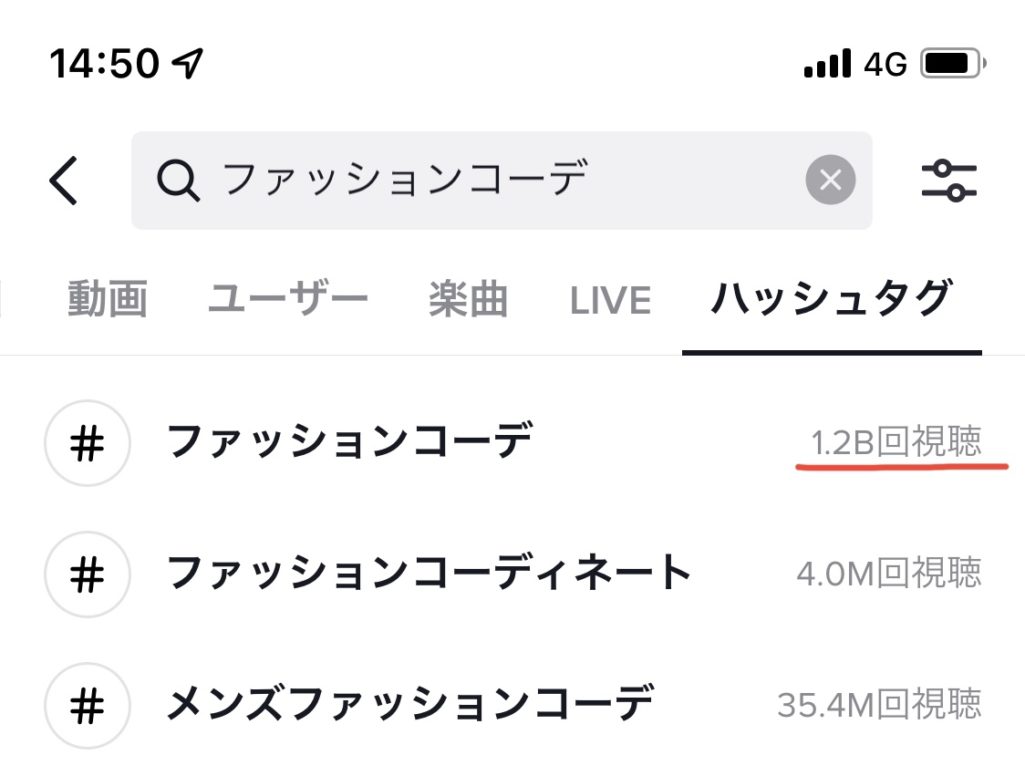1025x776 pixels.
Task: Tap hash icon beside ファッションコーディネート
Action: (87, 574)
